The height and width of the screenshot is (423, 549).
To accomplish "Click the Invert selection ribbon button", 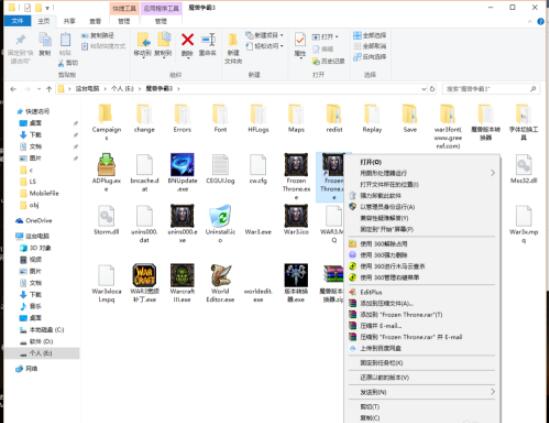I will [370, 56].
